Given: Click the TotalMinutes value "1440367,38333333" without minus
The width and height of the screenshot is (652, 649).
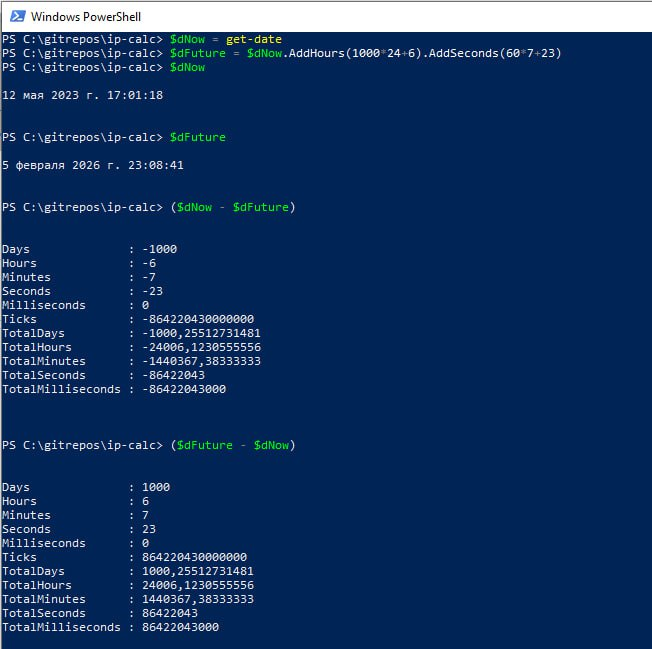Looking at the screenshot, I should (x=198, y=599).
